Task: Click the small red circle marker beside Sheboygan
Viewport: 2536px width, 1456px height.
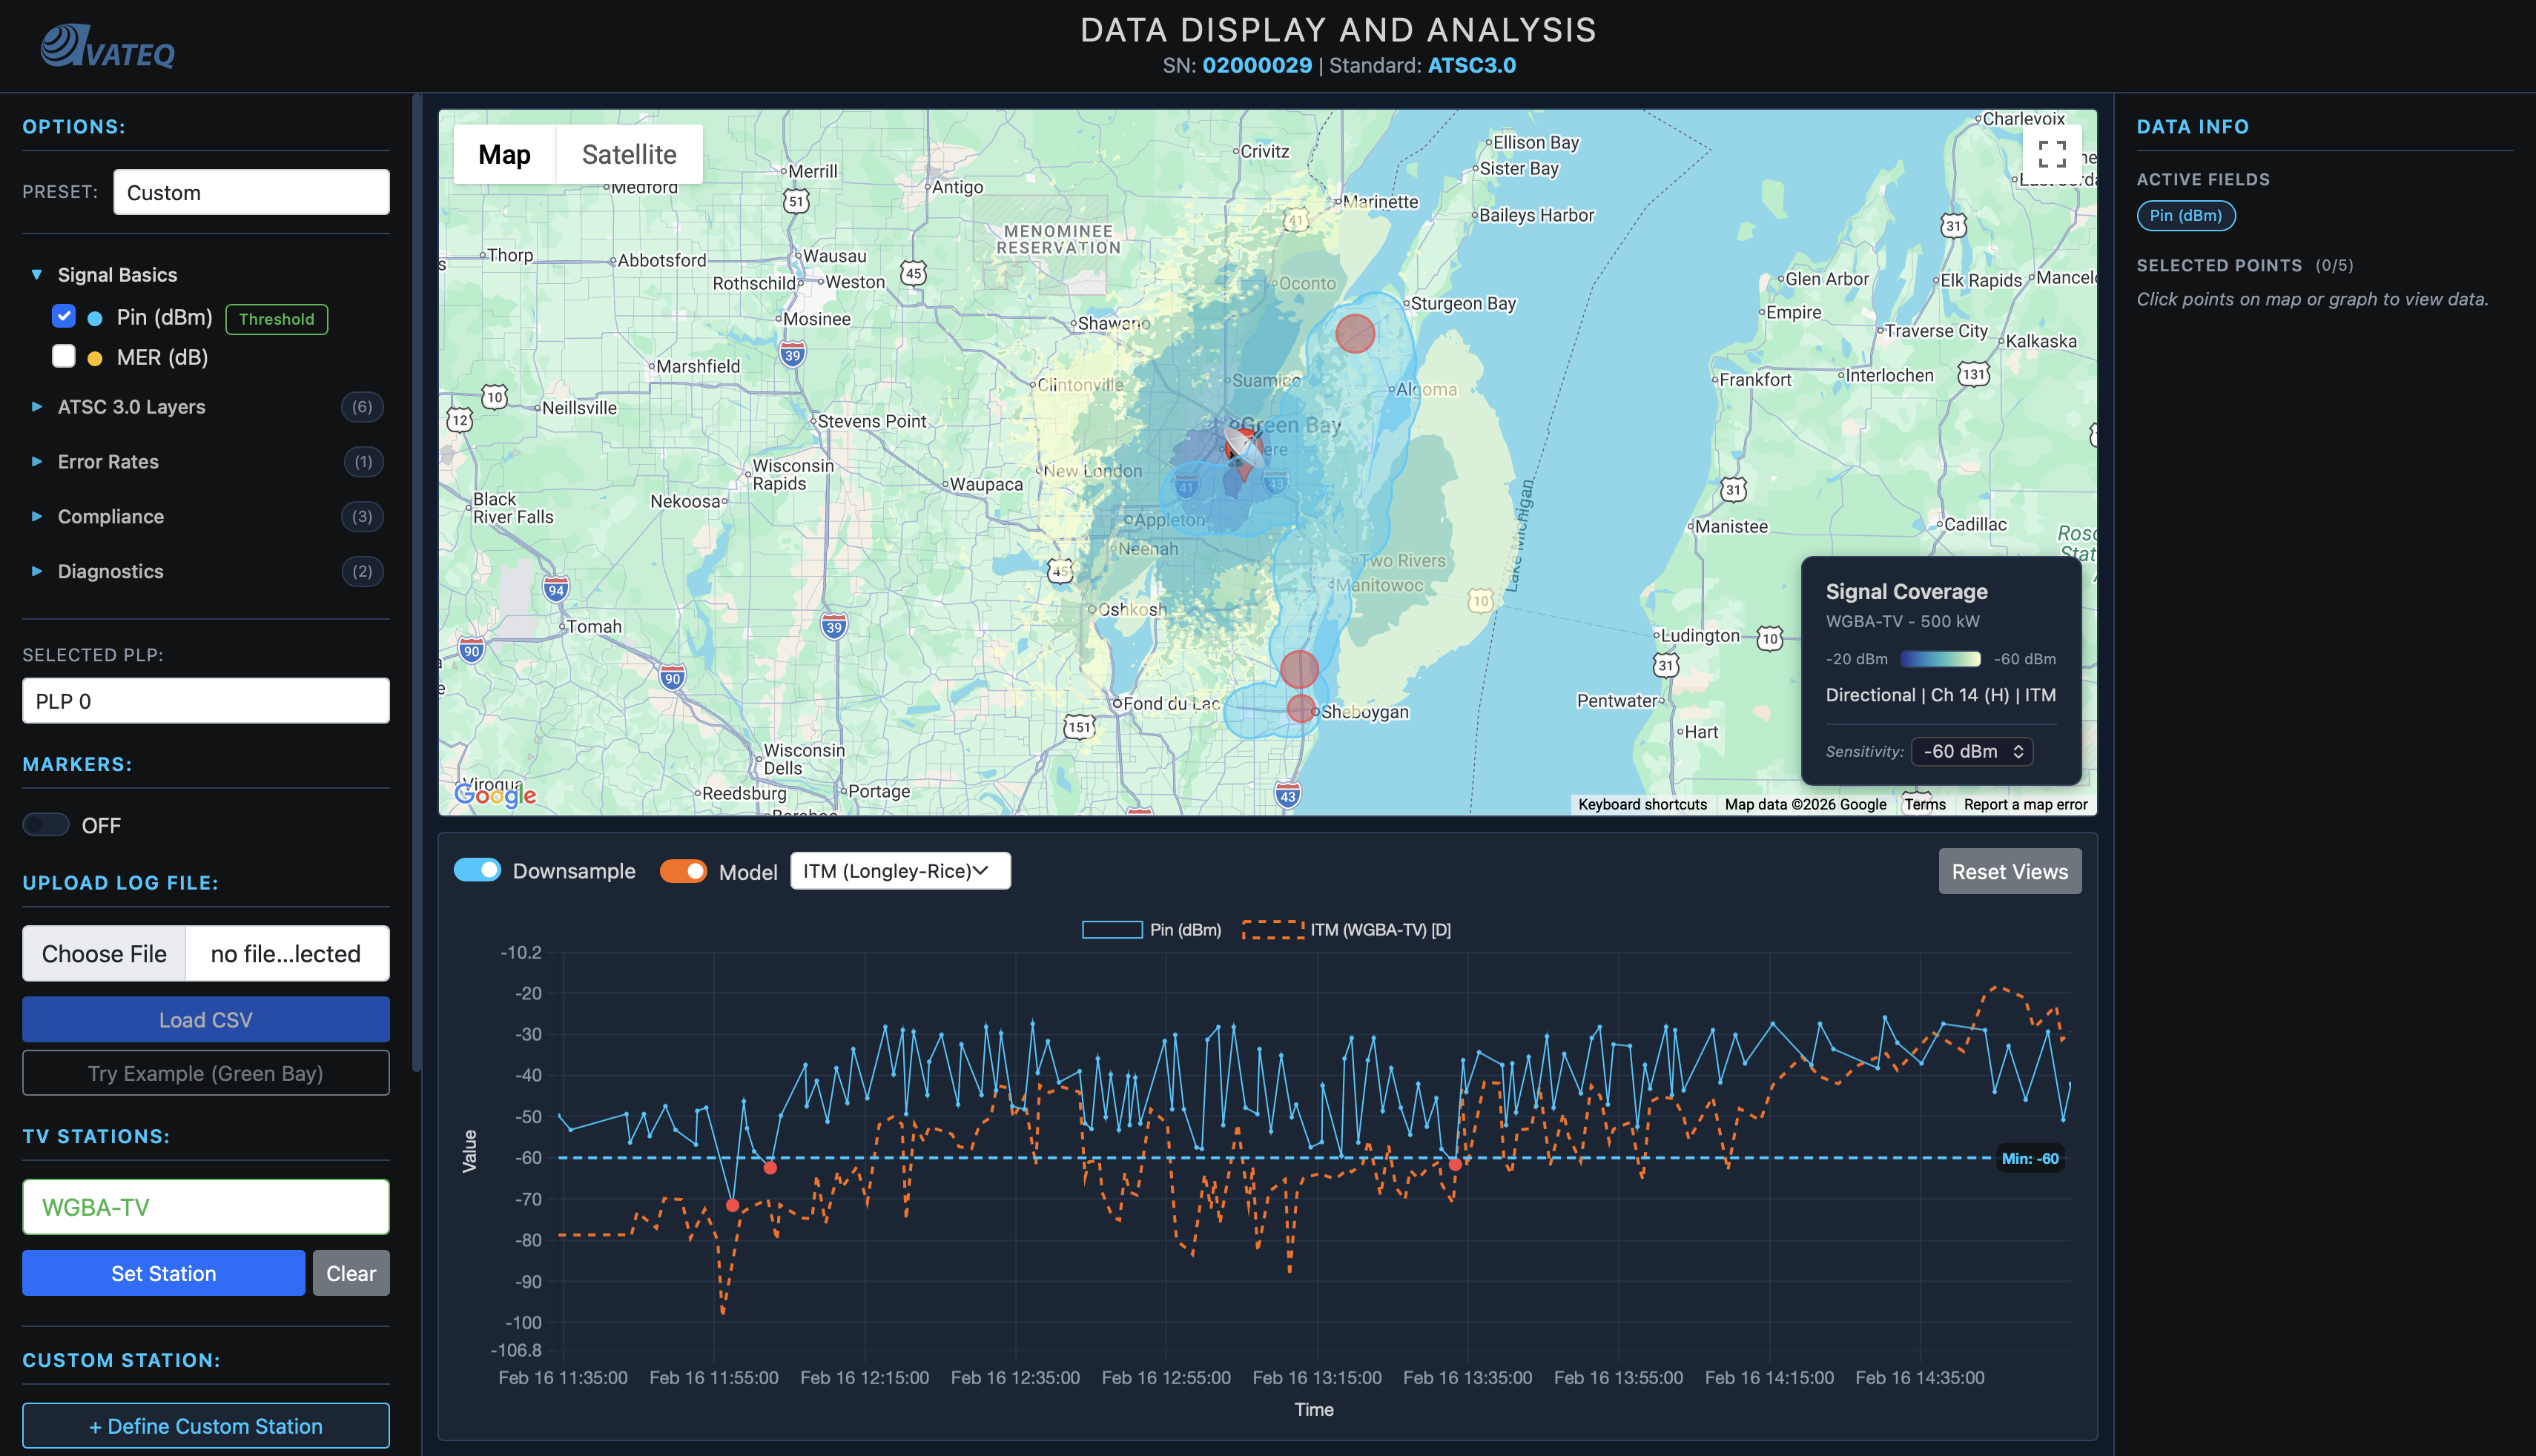Action: 1300,708
